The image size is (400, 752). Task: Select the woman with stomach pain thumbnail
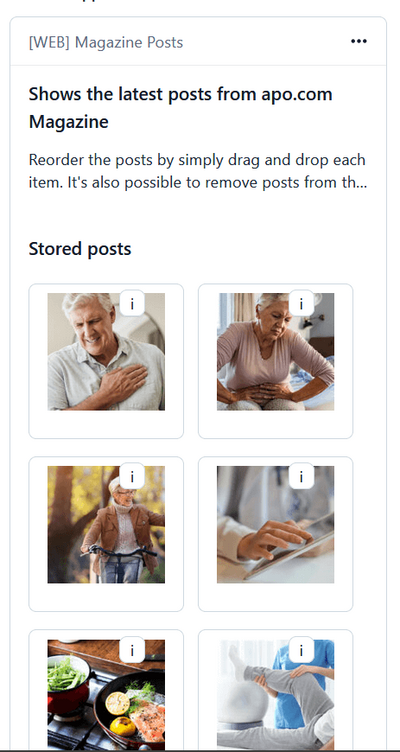pos(275,352)
